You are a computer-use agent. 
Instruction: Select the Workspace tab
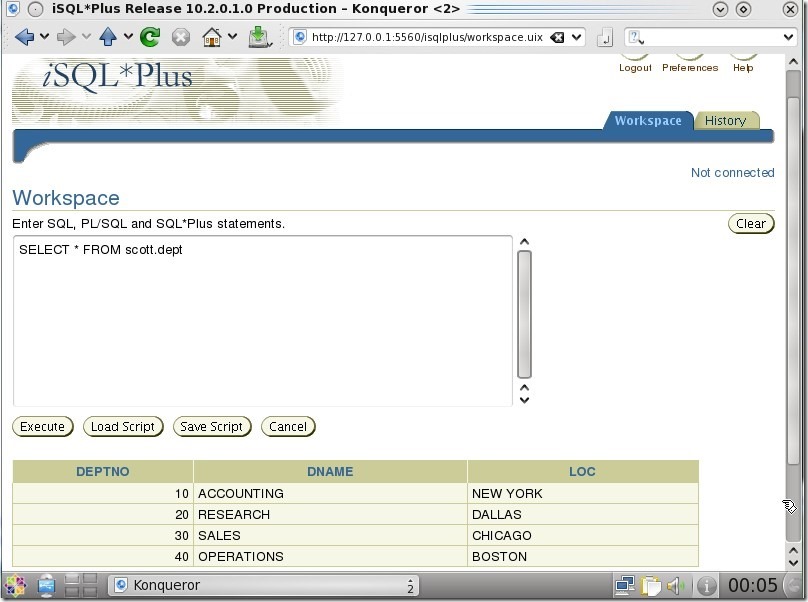point(647,121)
